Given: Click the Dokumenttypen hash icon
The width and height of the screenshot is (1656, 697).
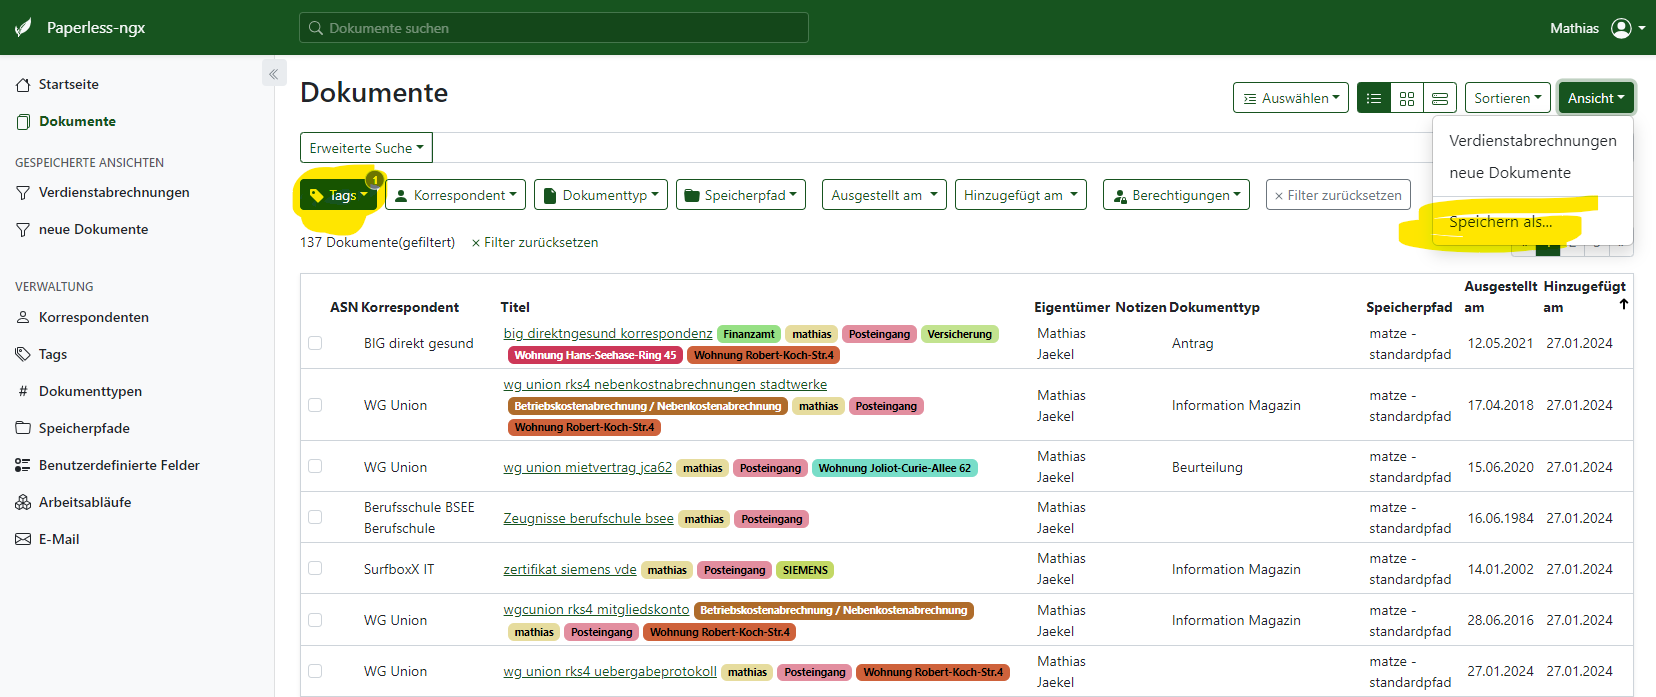Looking at the screenshot, I should pyautogui.click(x=23, y=391).
